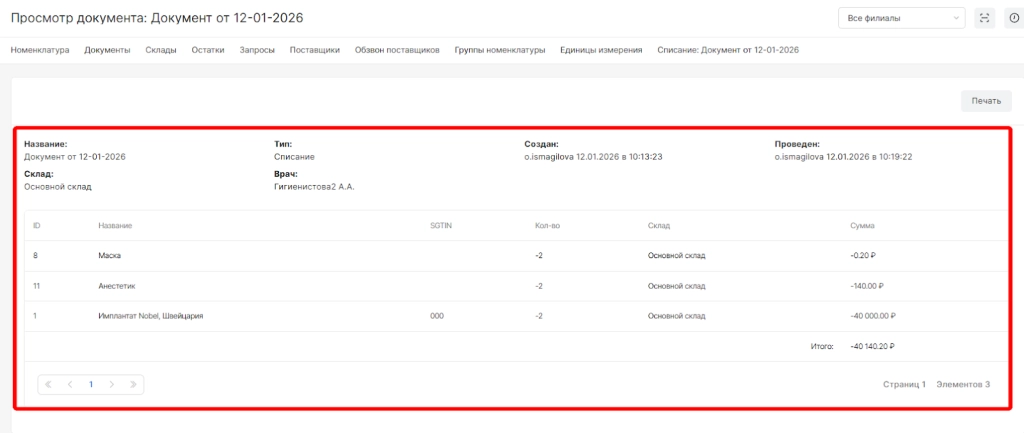Click the barcode scanner icon
Viewport: 1024px width, 433px height.
click(x=985, y=18)
